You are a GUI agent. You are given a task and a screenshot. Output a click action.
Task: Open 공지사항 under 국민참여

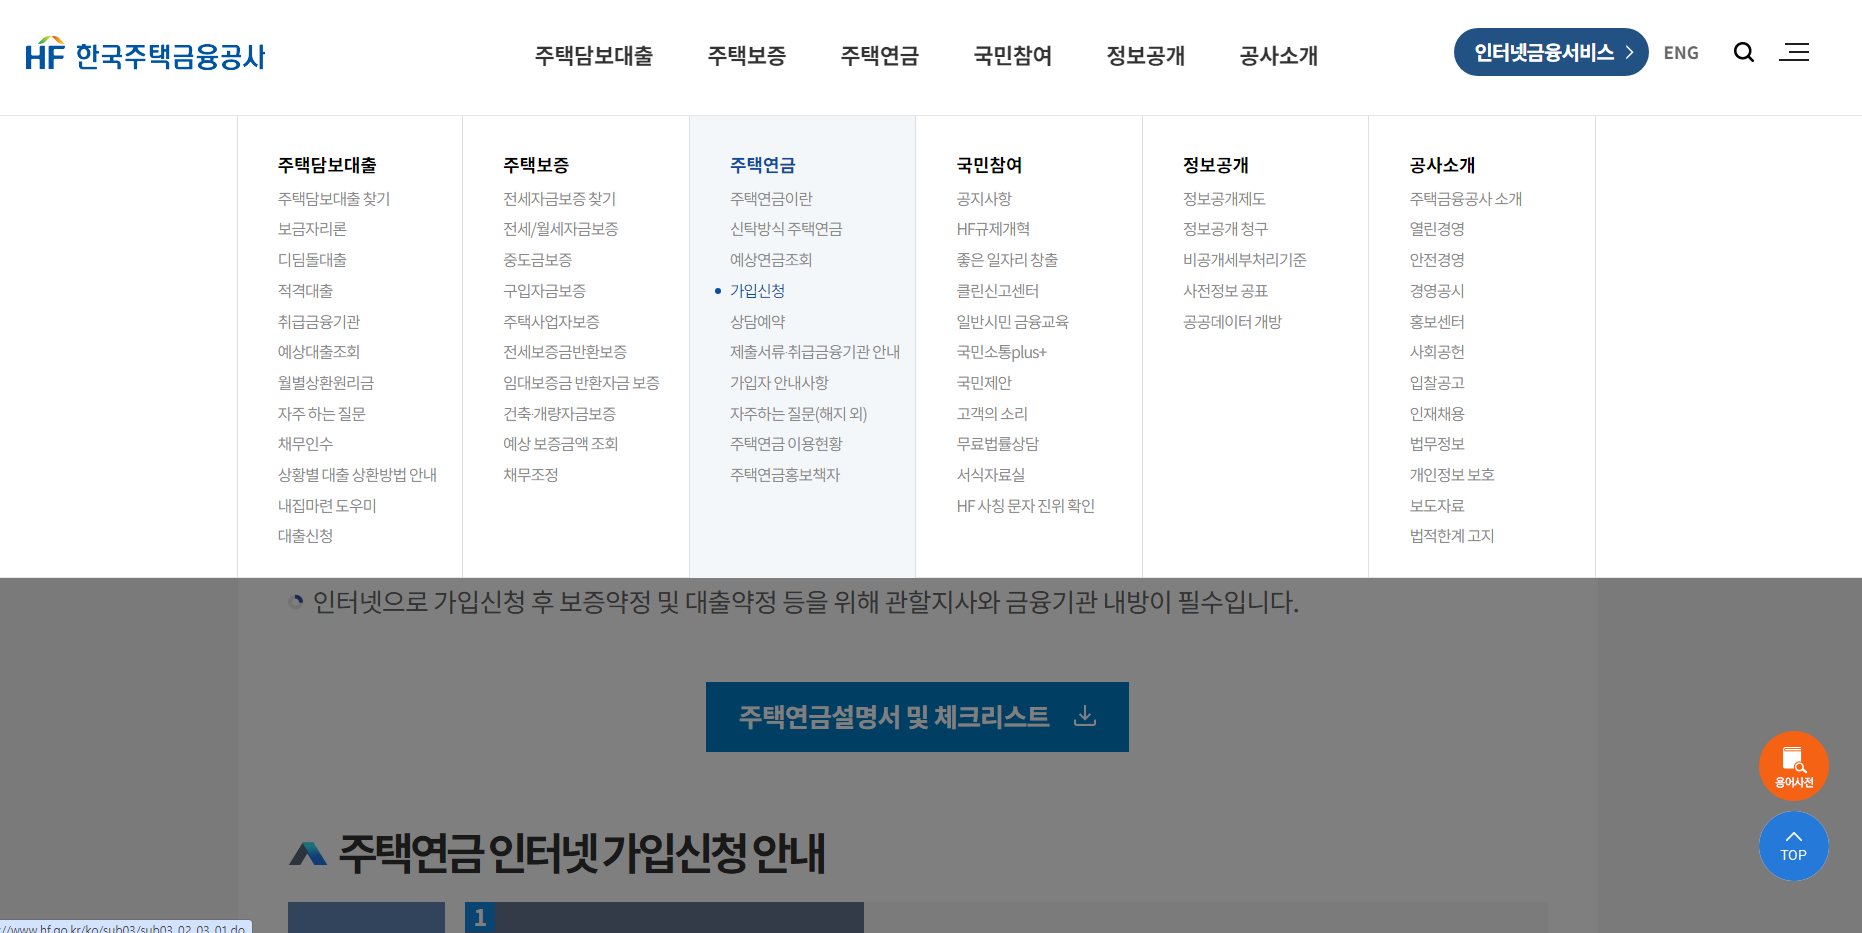coord(983,198)
